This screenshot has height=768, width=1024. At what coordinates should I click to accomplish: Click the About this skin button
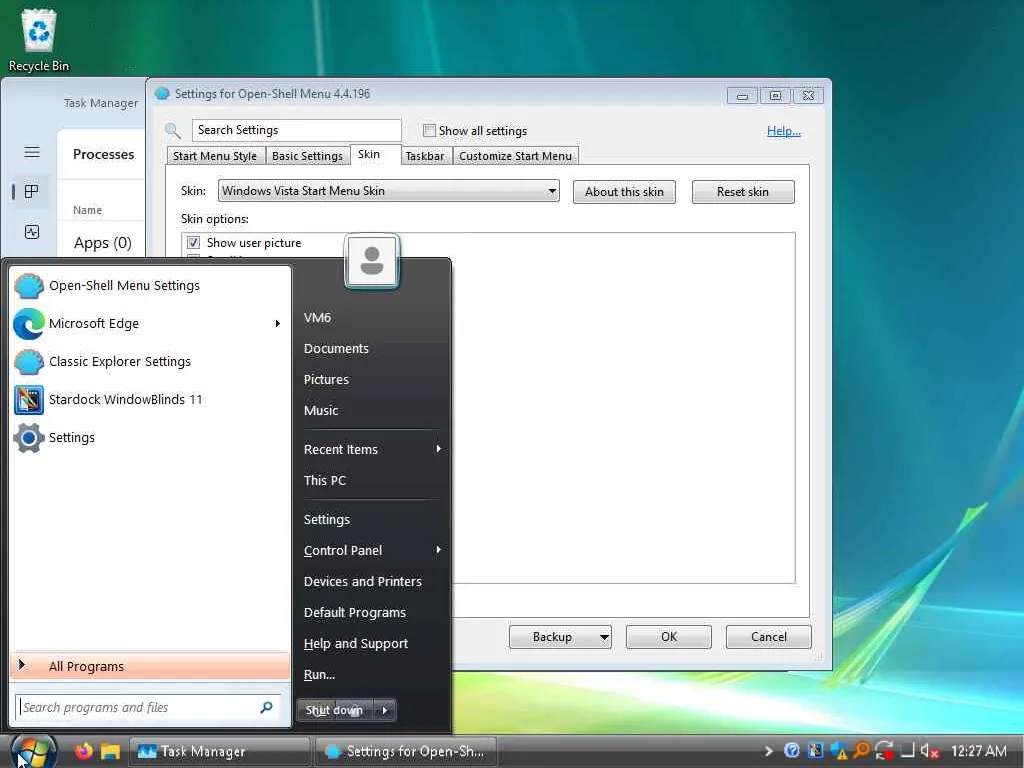coord(624,192)
